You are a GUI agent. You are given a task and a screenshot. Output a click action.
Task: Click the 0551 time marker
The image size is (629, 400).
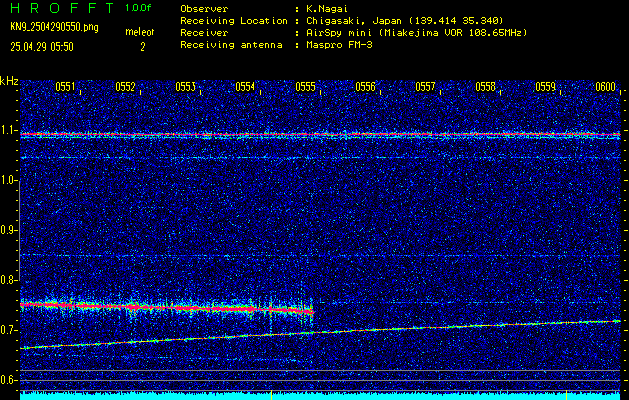pos(65,87)
